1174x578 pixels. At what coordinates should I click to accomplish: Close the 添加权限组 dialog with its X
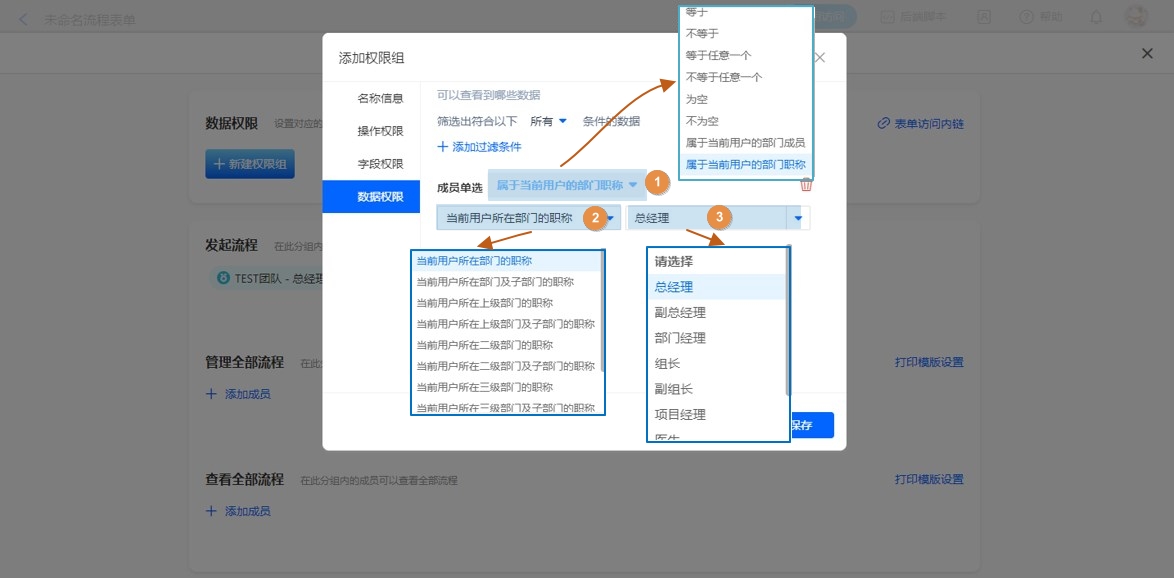(820, 58)
